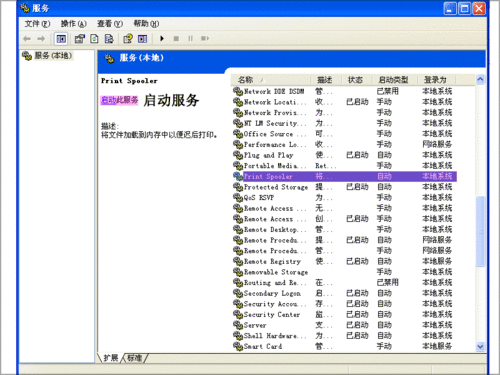The width and height of the screenshot is (500, 375).
Task: Select the Remote Desktop... service row
Action: tap(344, 229)
